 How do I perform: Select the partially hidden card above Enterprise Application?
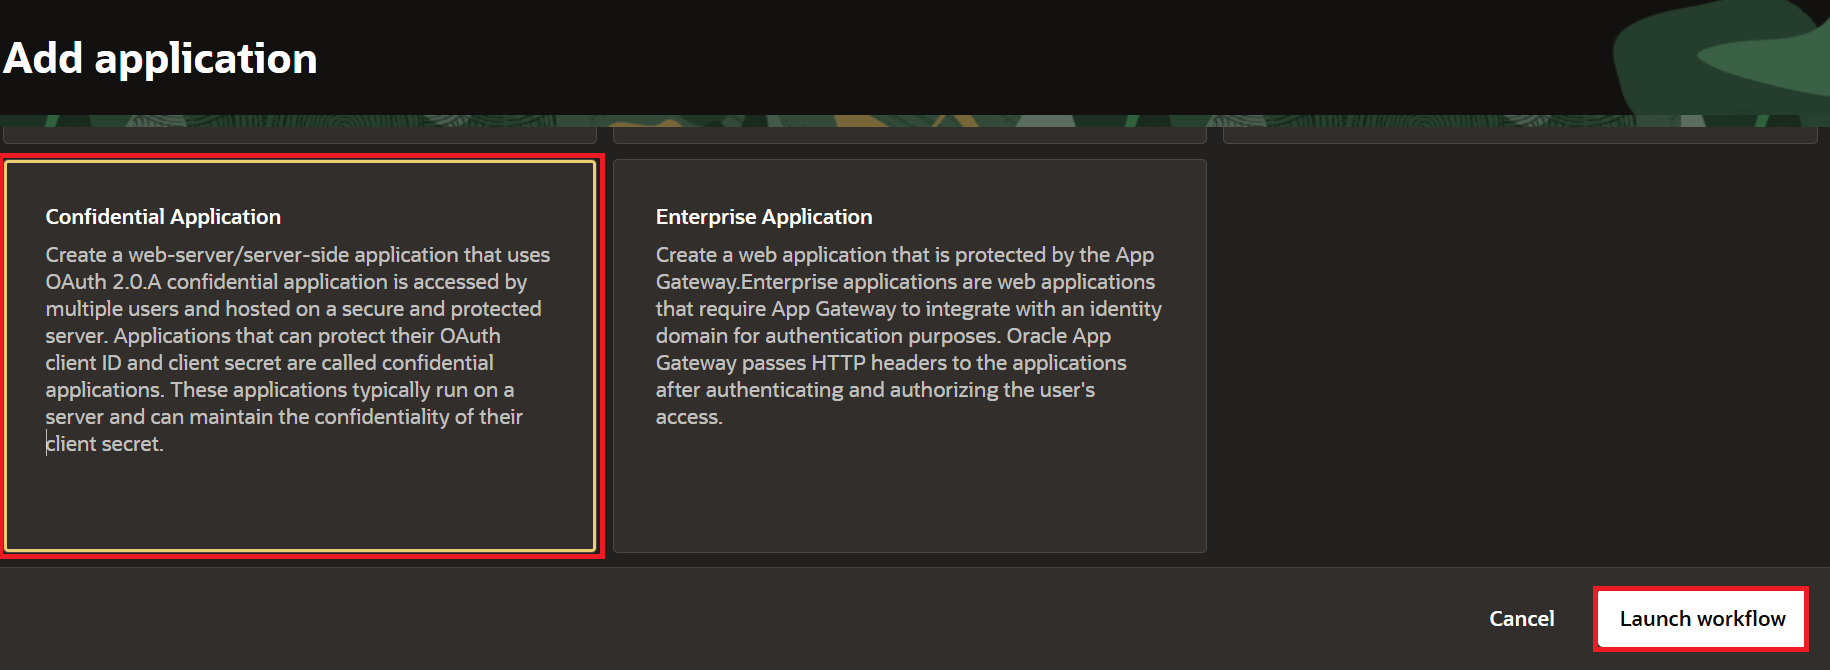(x=909, y=135)
